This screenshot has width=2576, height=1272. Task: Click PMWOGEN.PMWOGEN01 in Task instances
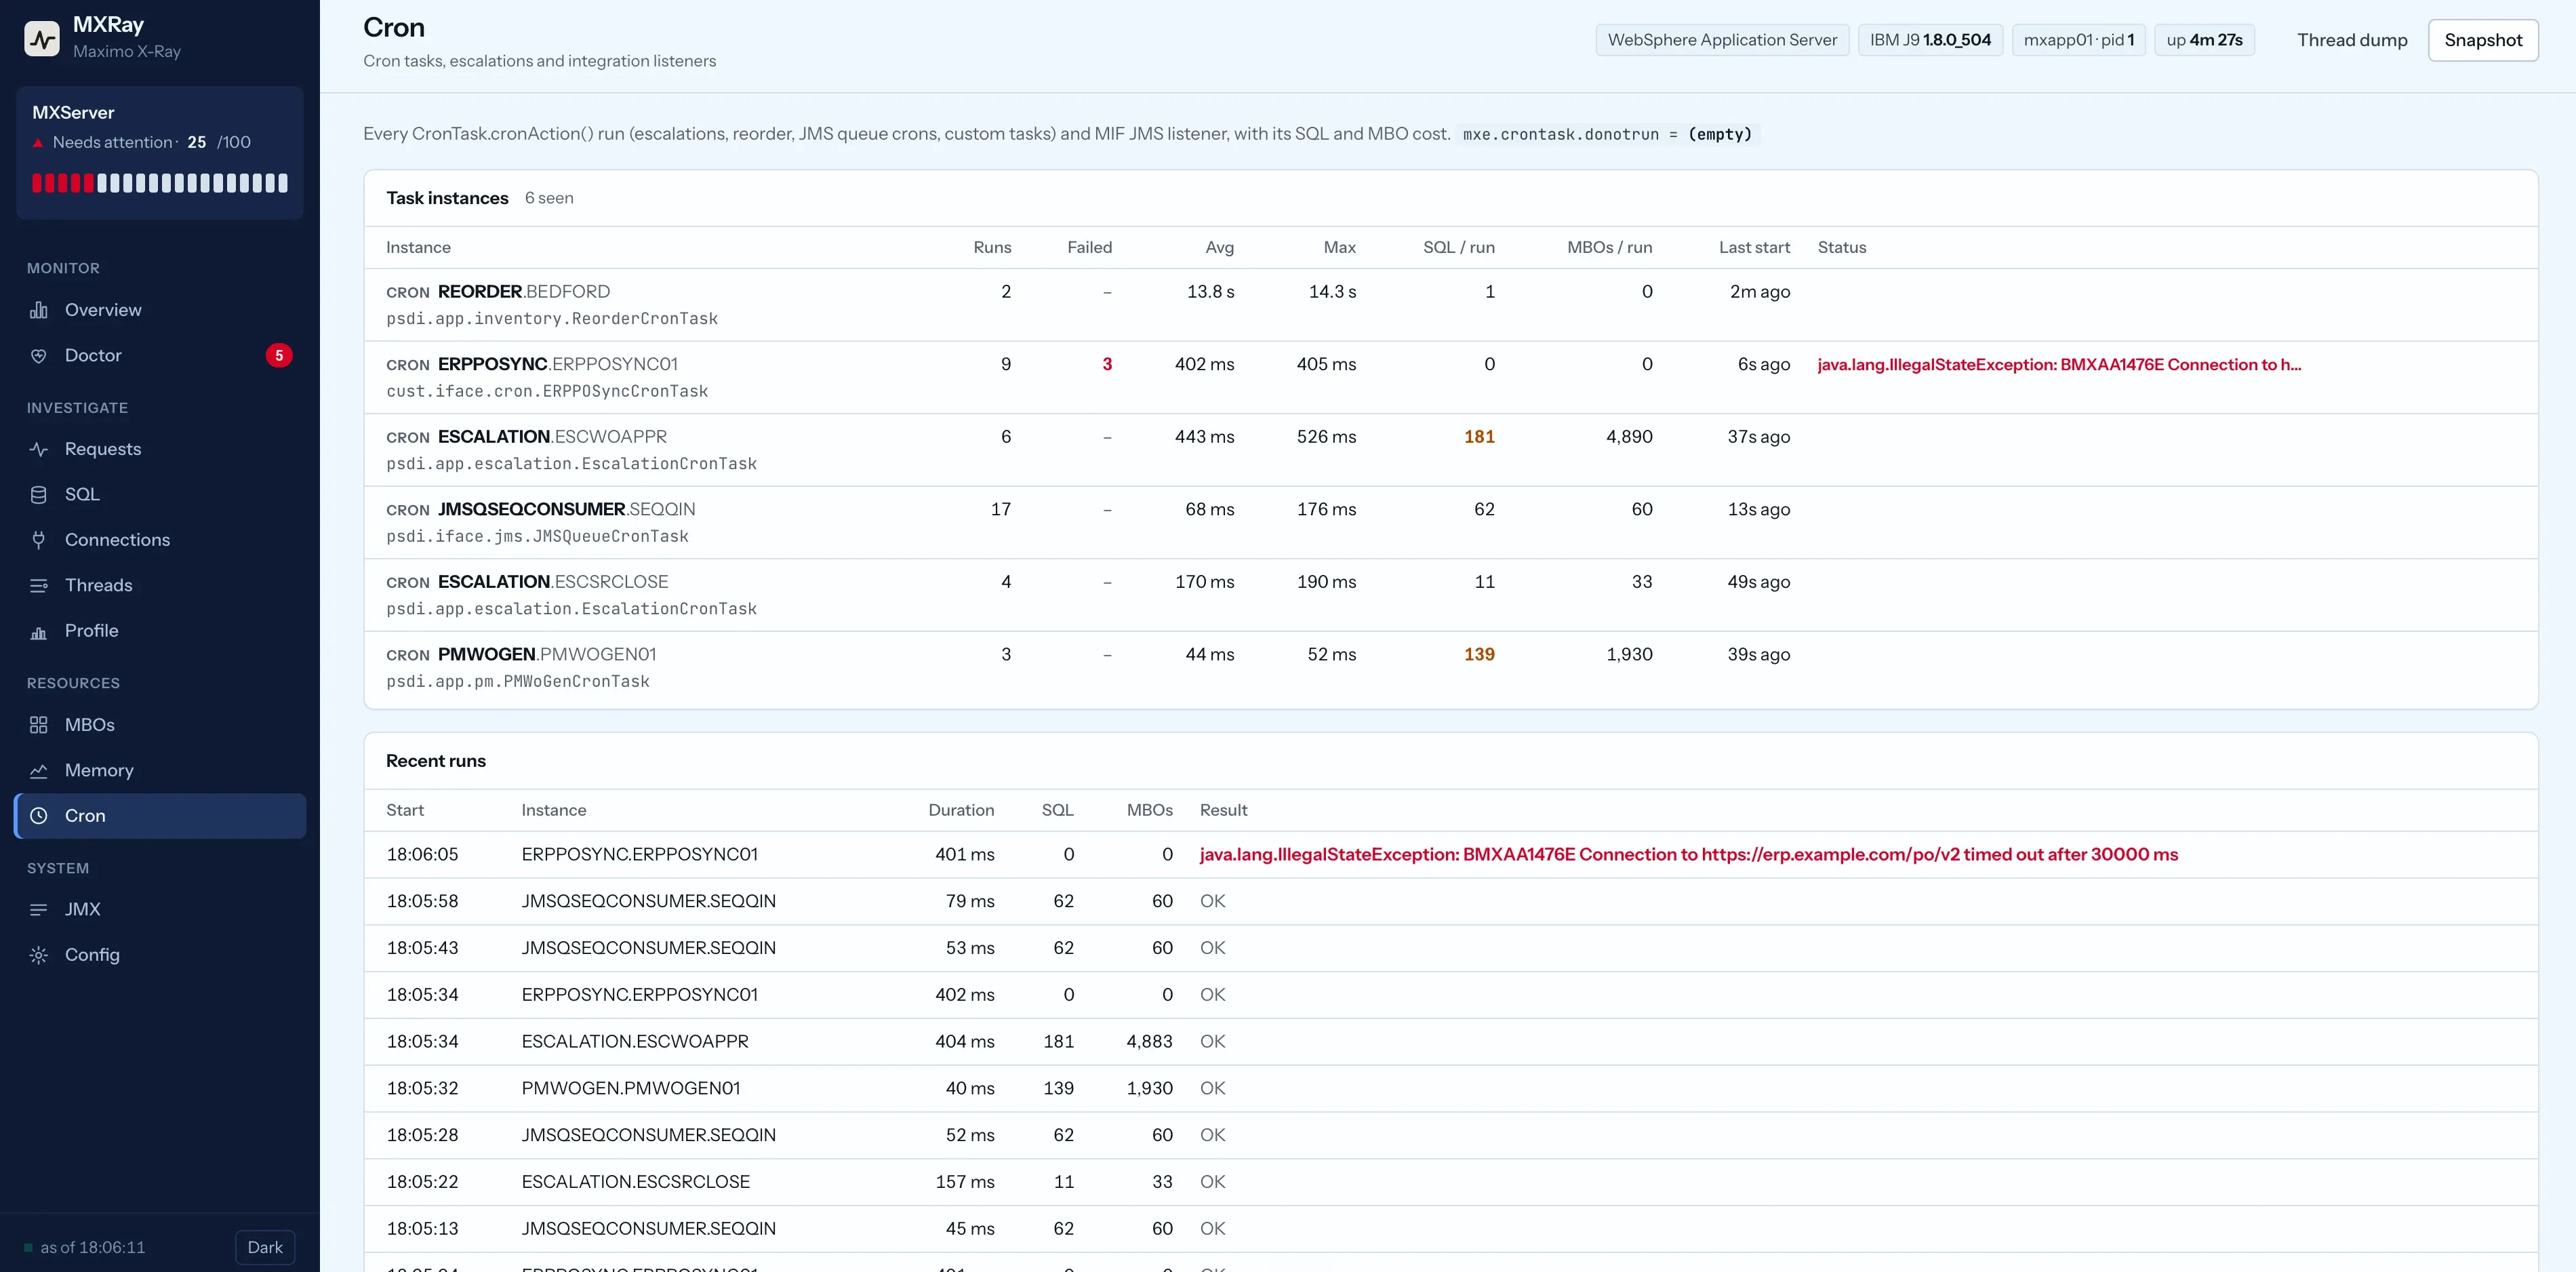(x=547, y=654)
